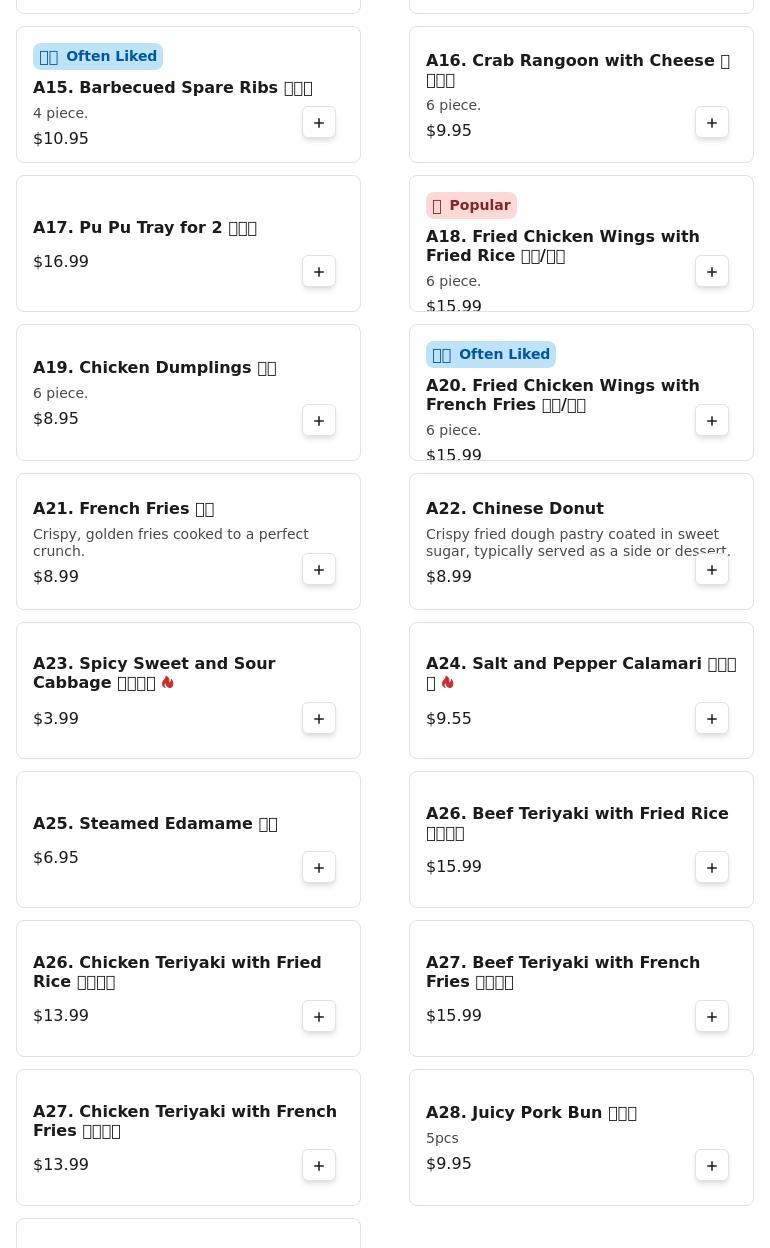Add A17 Pu Pu Tray for 2
Viewport: 770px width, 1248px height.
click(319, 272)
